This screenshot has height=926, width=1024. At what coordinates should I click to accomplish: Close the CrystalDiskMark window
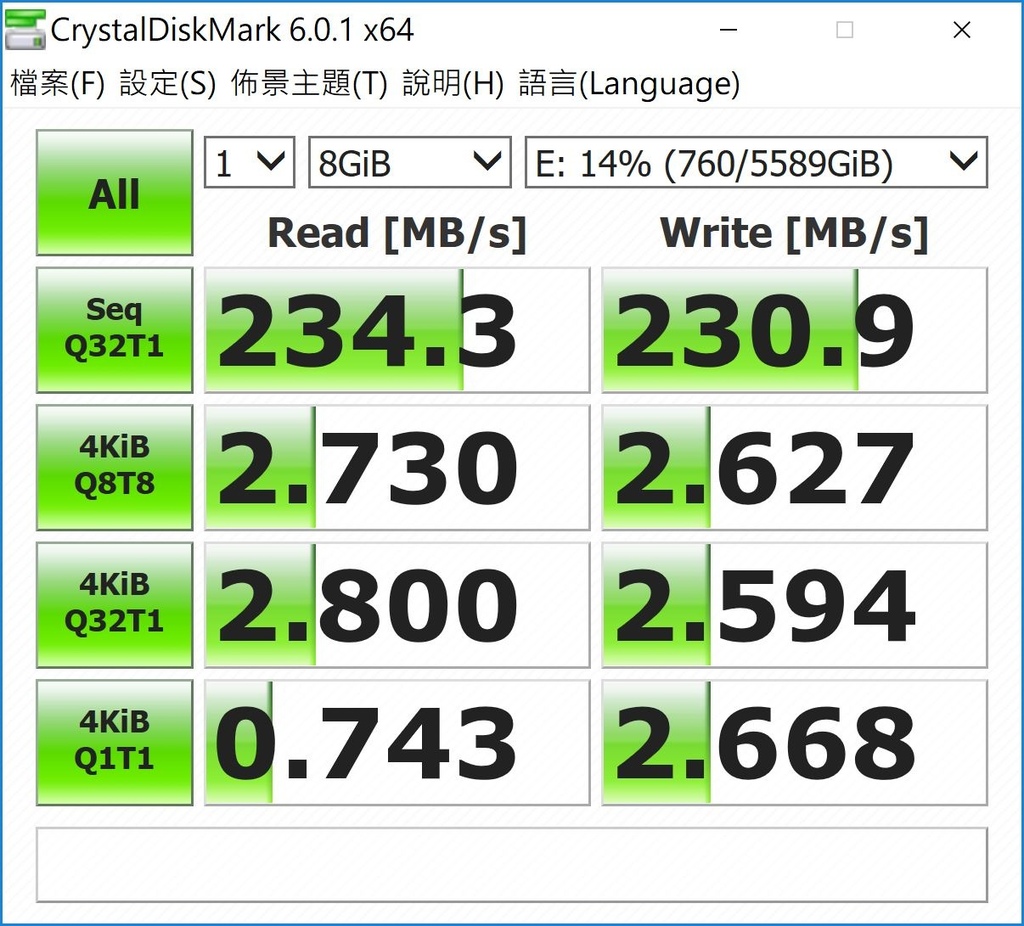[961, 30]
